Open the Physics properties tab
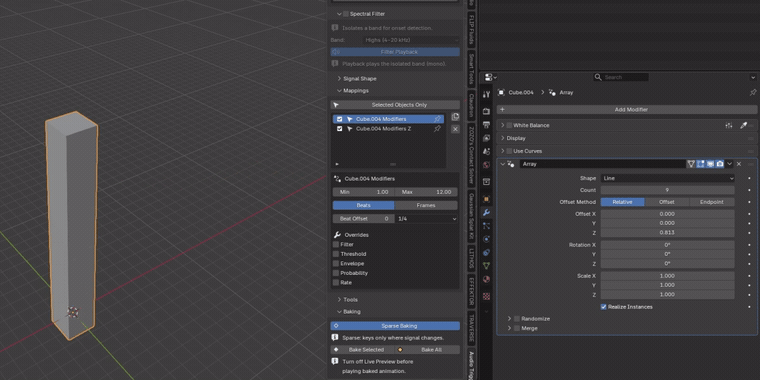Screen dimensions: 760x380 pos(487,239)
